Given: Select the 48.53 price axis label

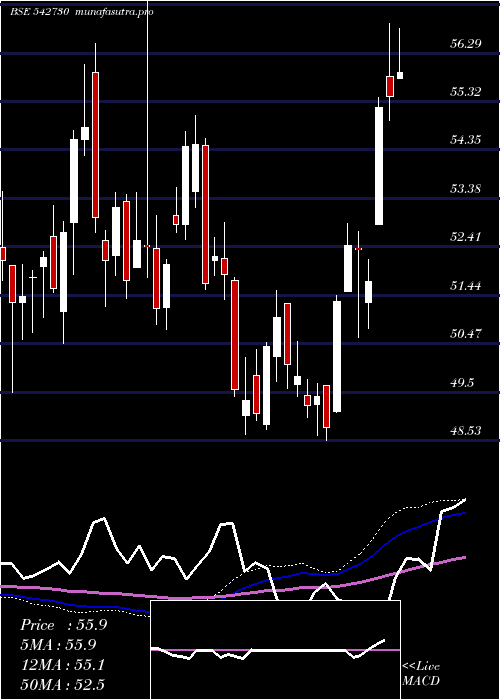Looking at the screenshot, I should click(466, 430).
